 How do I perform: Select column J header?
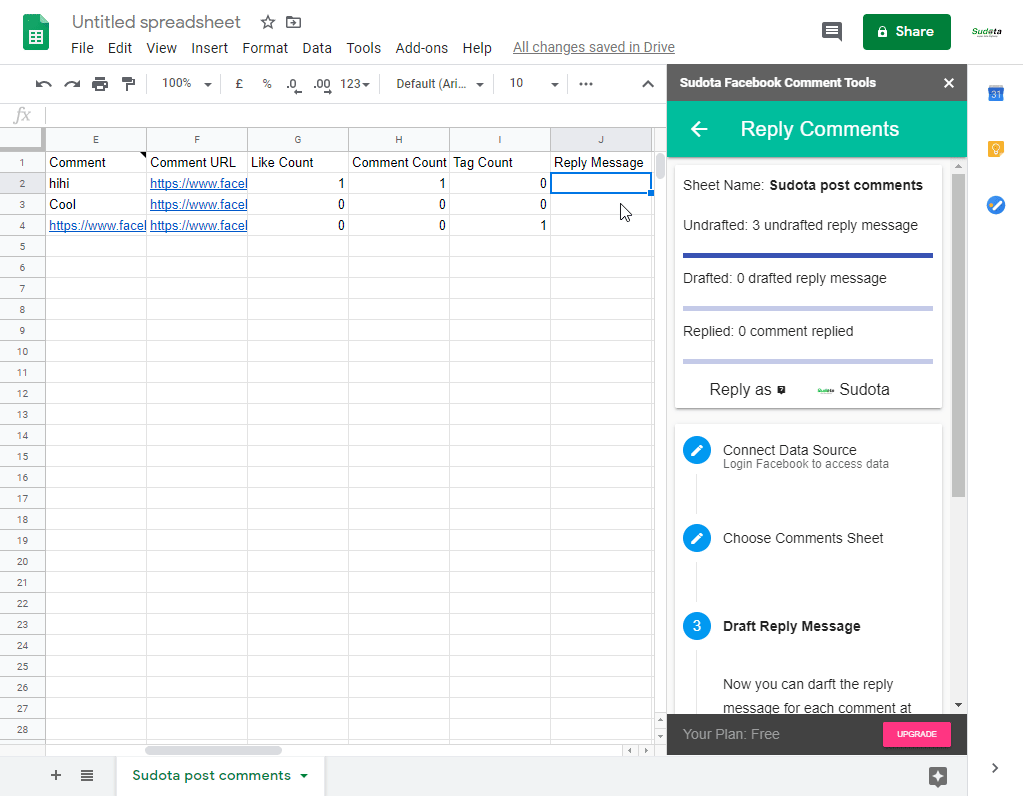[x=601, y=140]
